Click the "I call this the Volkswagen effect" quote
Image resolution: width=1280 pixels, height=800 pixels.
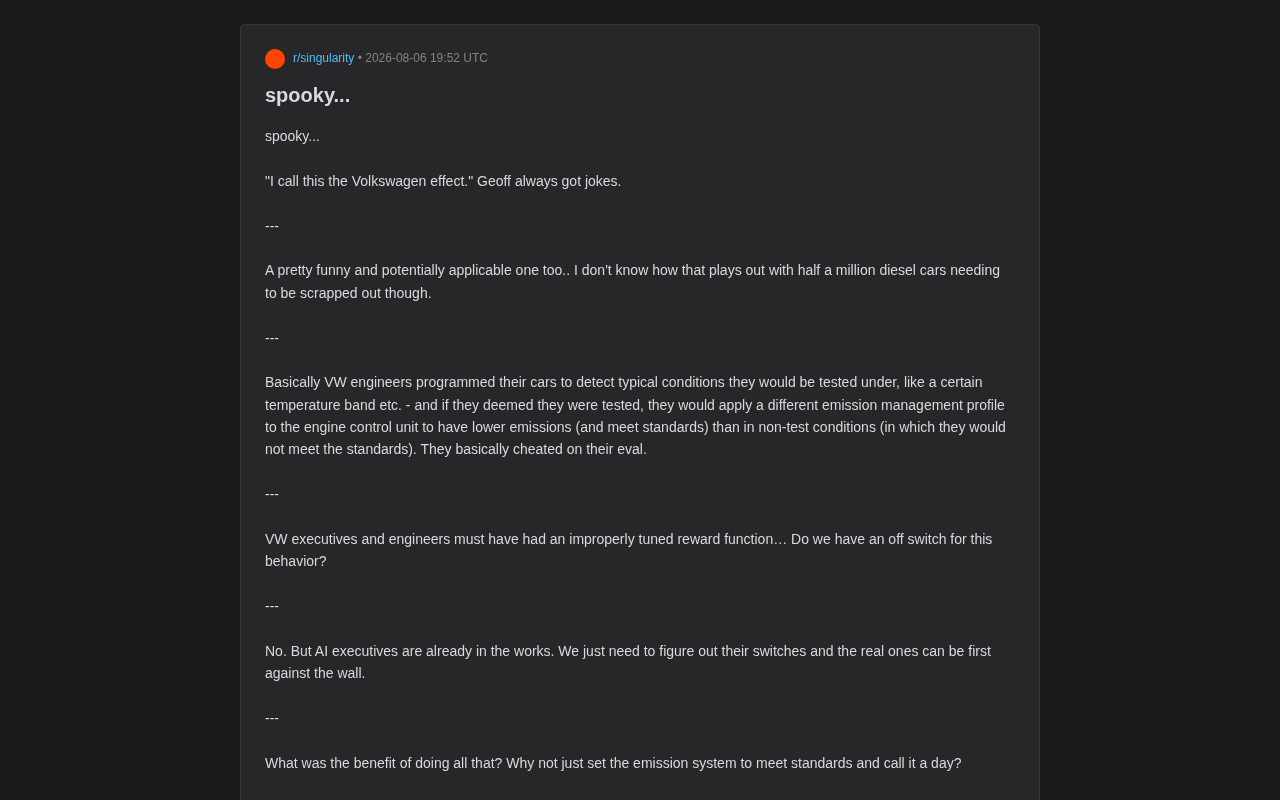369,181
